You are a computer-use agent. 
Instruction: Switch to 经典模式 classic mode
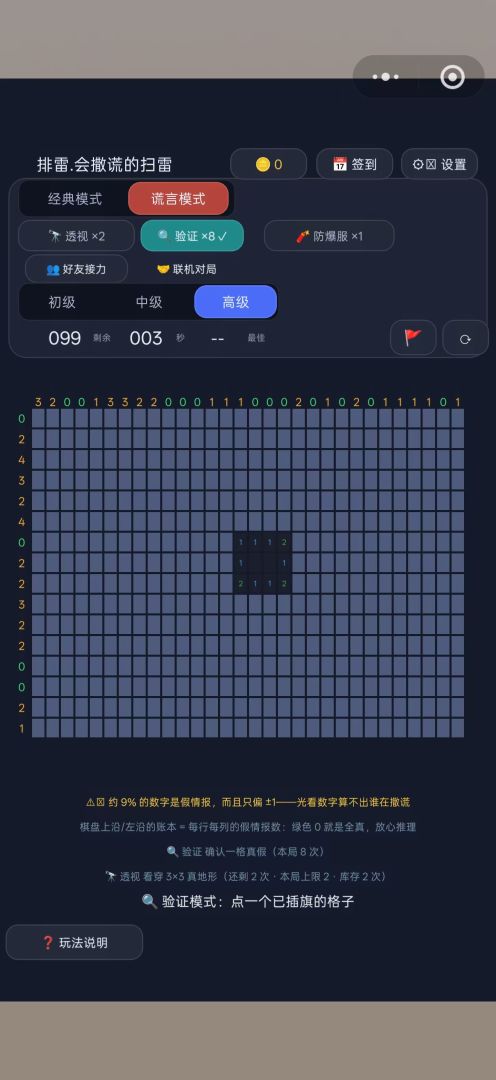(x=74, y=199)
